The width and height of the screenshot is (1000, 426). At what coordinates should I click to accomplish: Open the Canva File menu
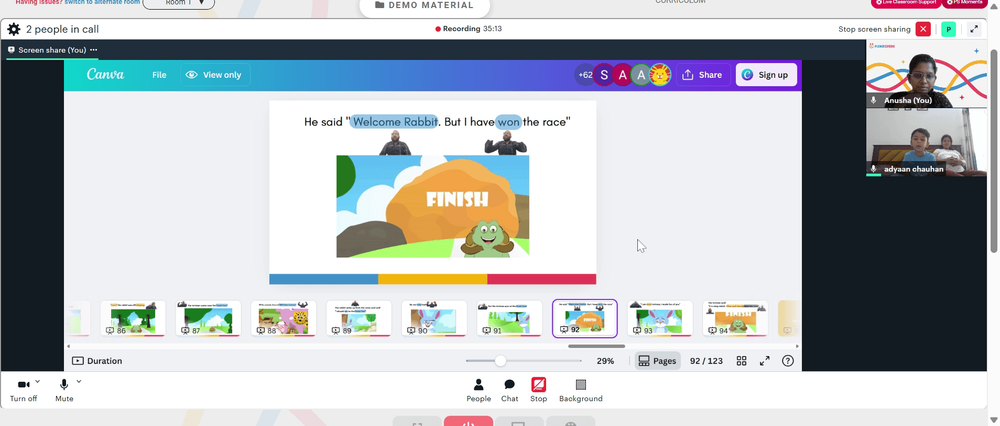pos(159,75)
